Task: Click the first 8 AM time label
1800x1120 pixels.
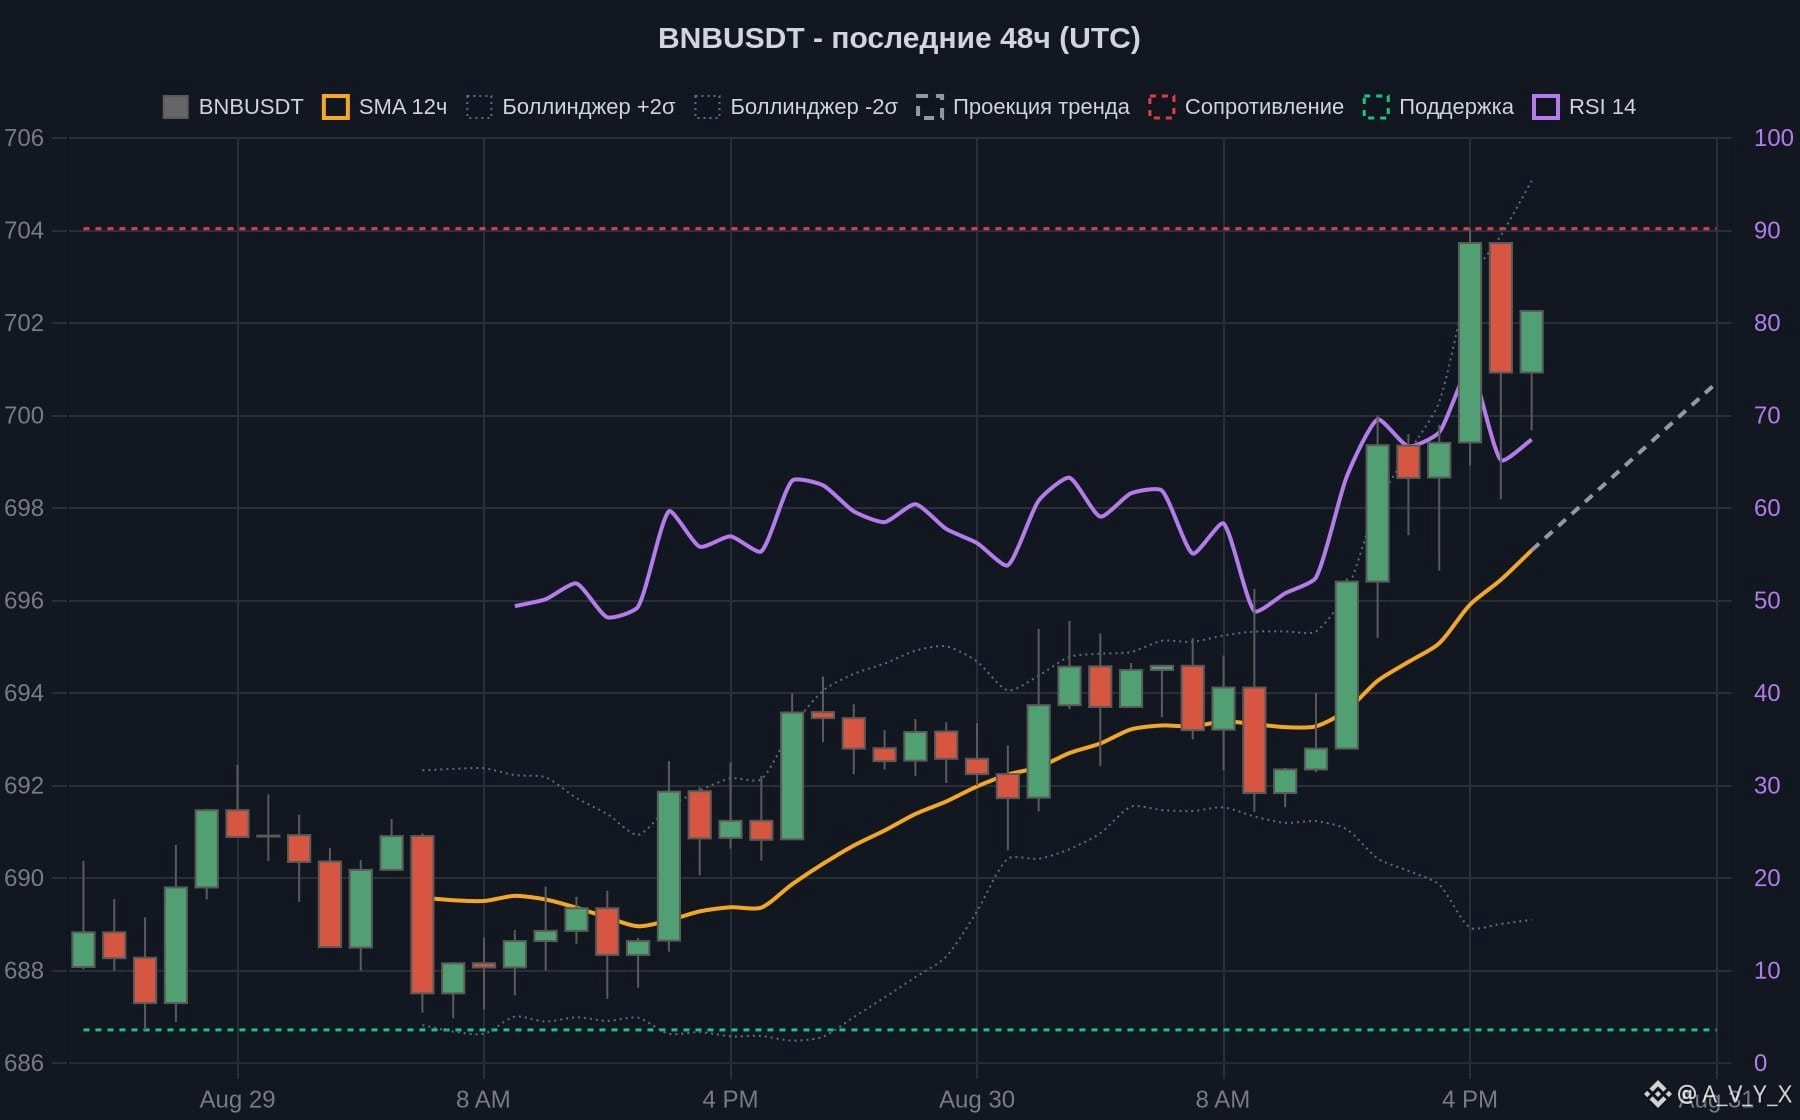Action: 483,1100
